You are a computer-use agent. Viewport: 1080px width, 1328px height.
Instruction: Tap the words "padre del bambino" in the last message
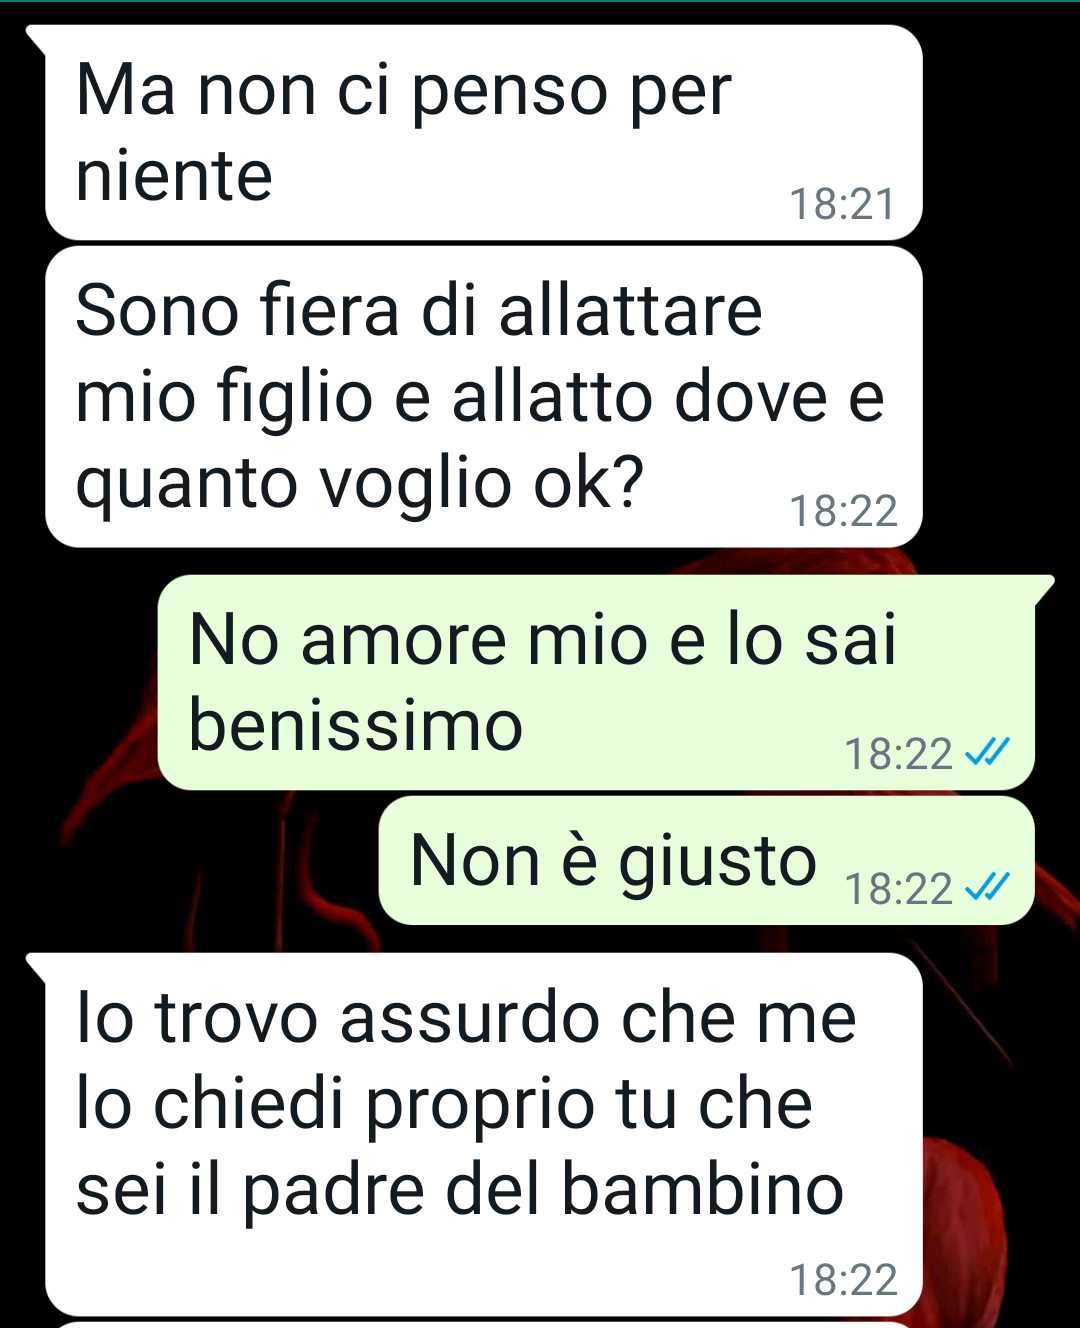543,1190
